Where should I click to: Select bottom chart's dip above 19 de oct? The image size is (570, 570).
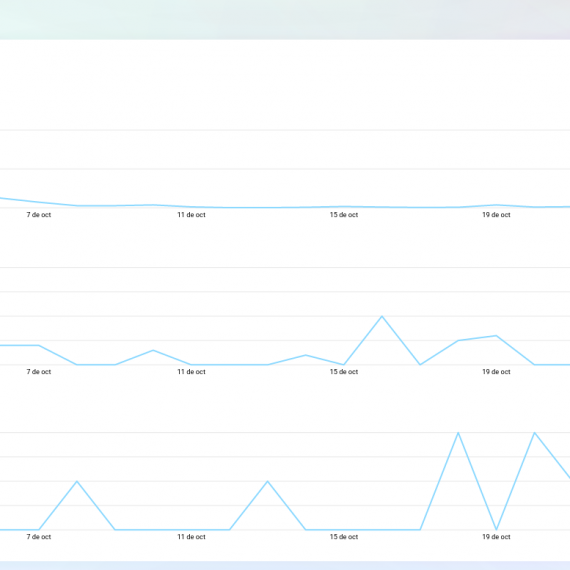496,529
